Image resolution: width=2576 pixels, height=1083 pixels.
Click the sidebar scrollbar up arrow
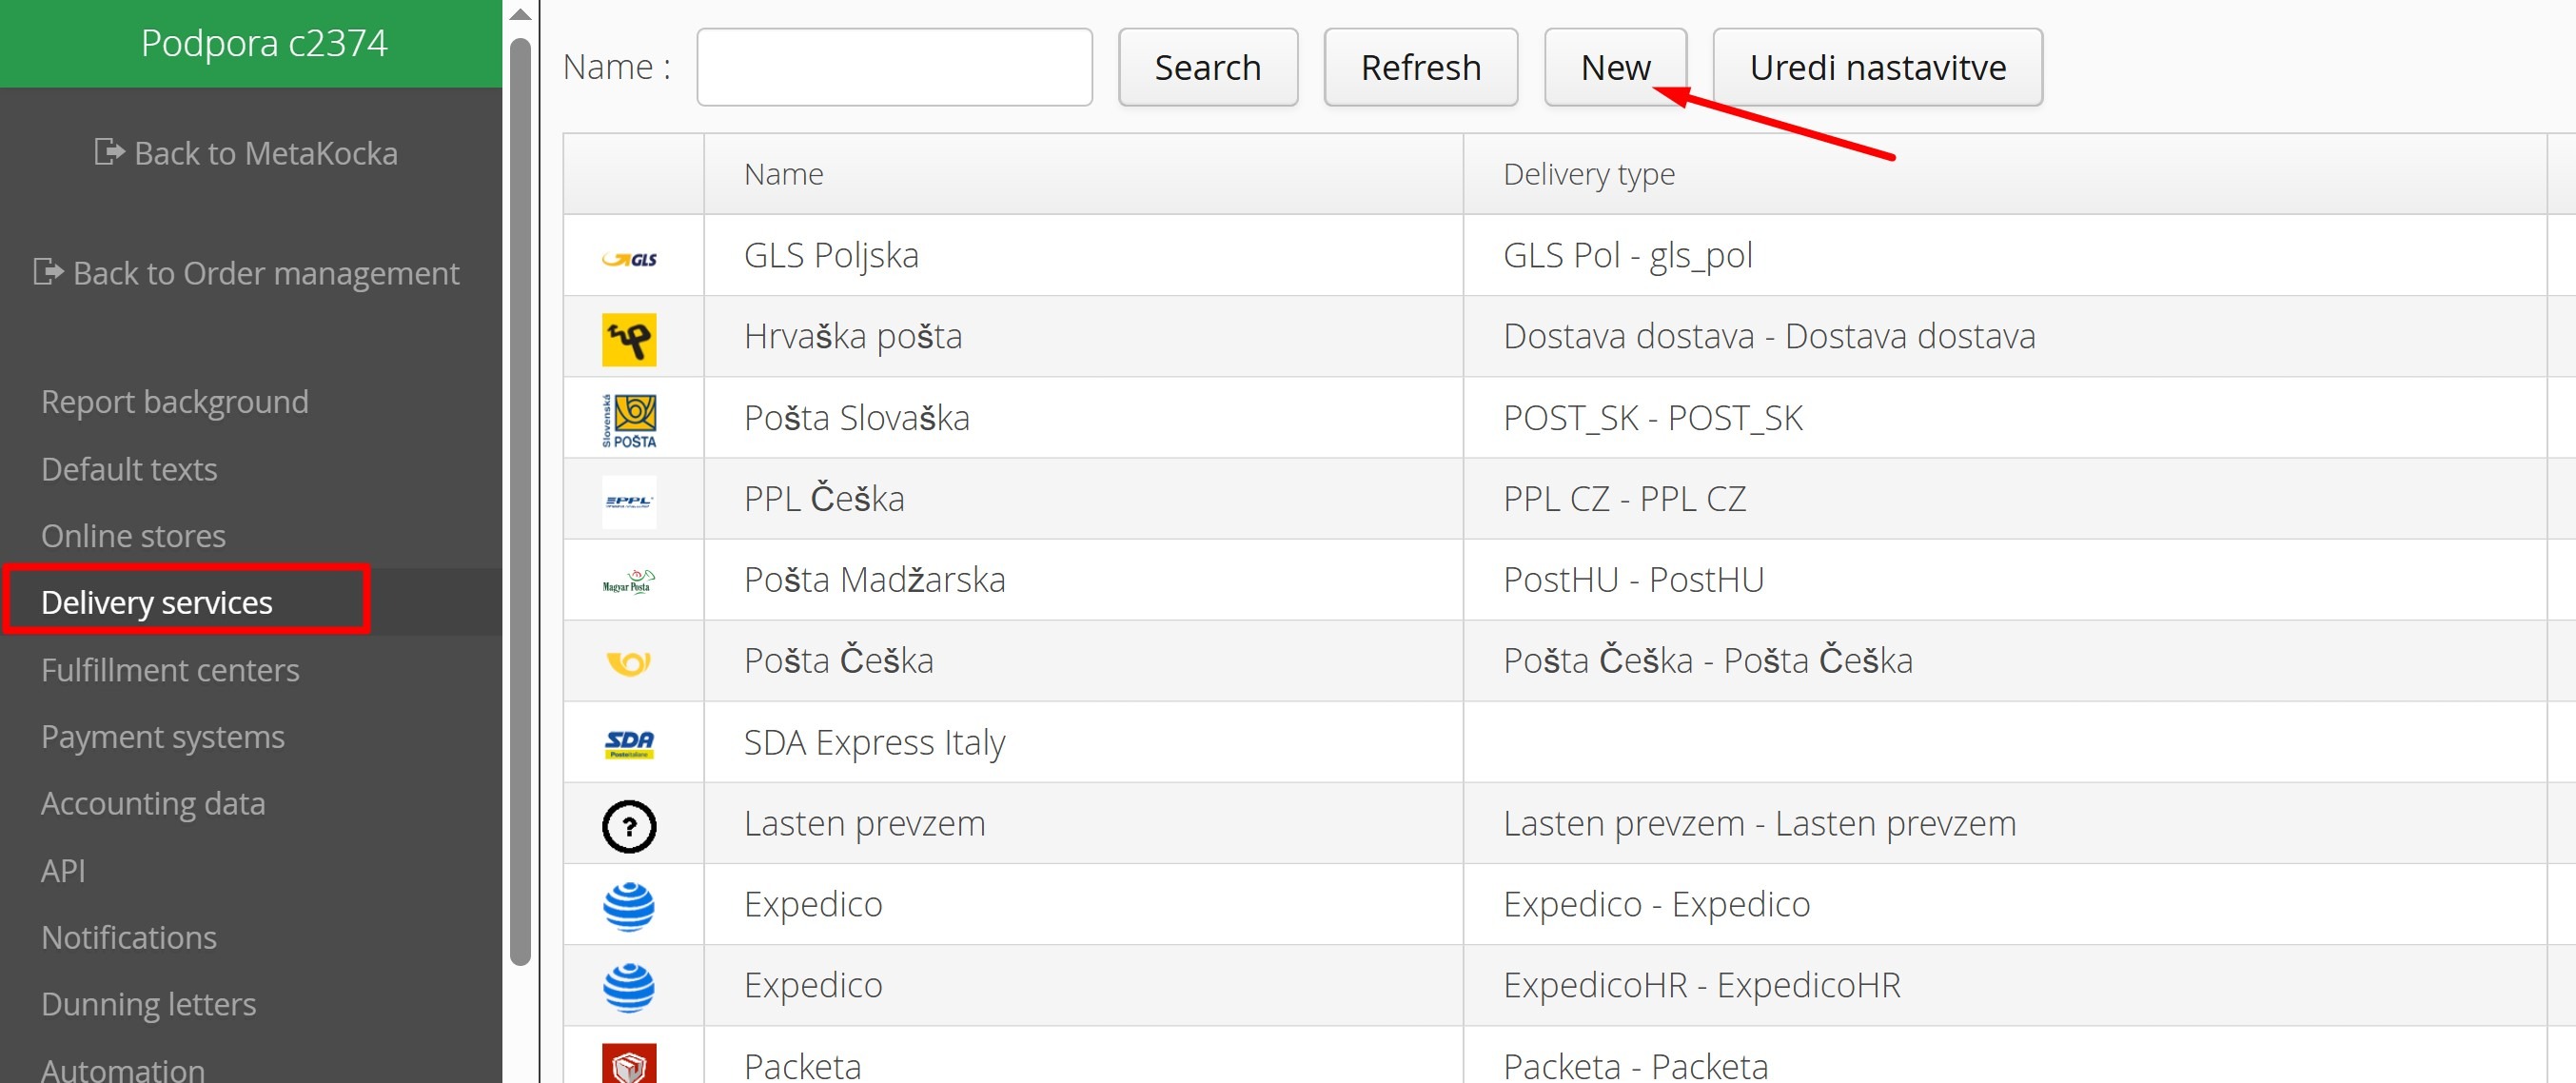click(x=520, y=14)
